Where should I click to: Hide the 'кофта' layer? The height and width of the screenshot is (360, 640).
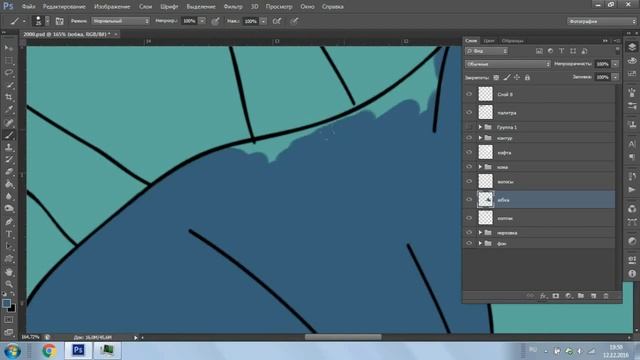click(469, 152)
